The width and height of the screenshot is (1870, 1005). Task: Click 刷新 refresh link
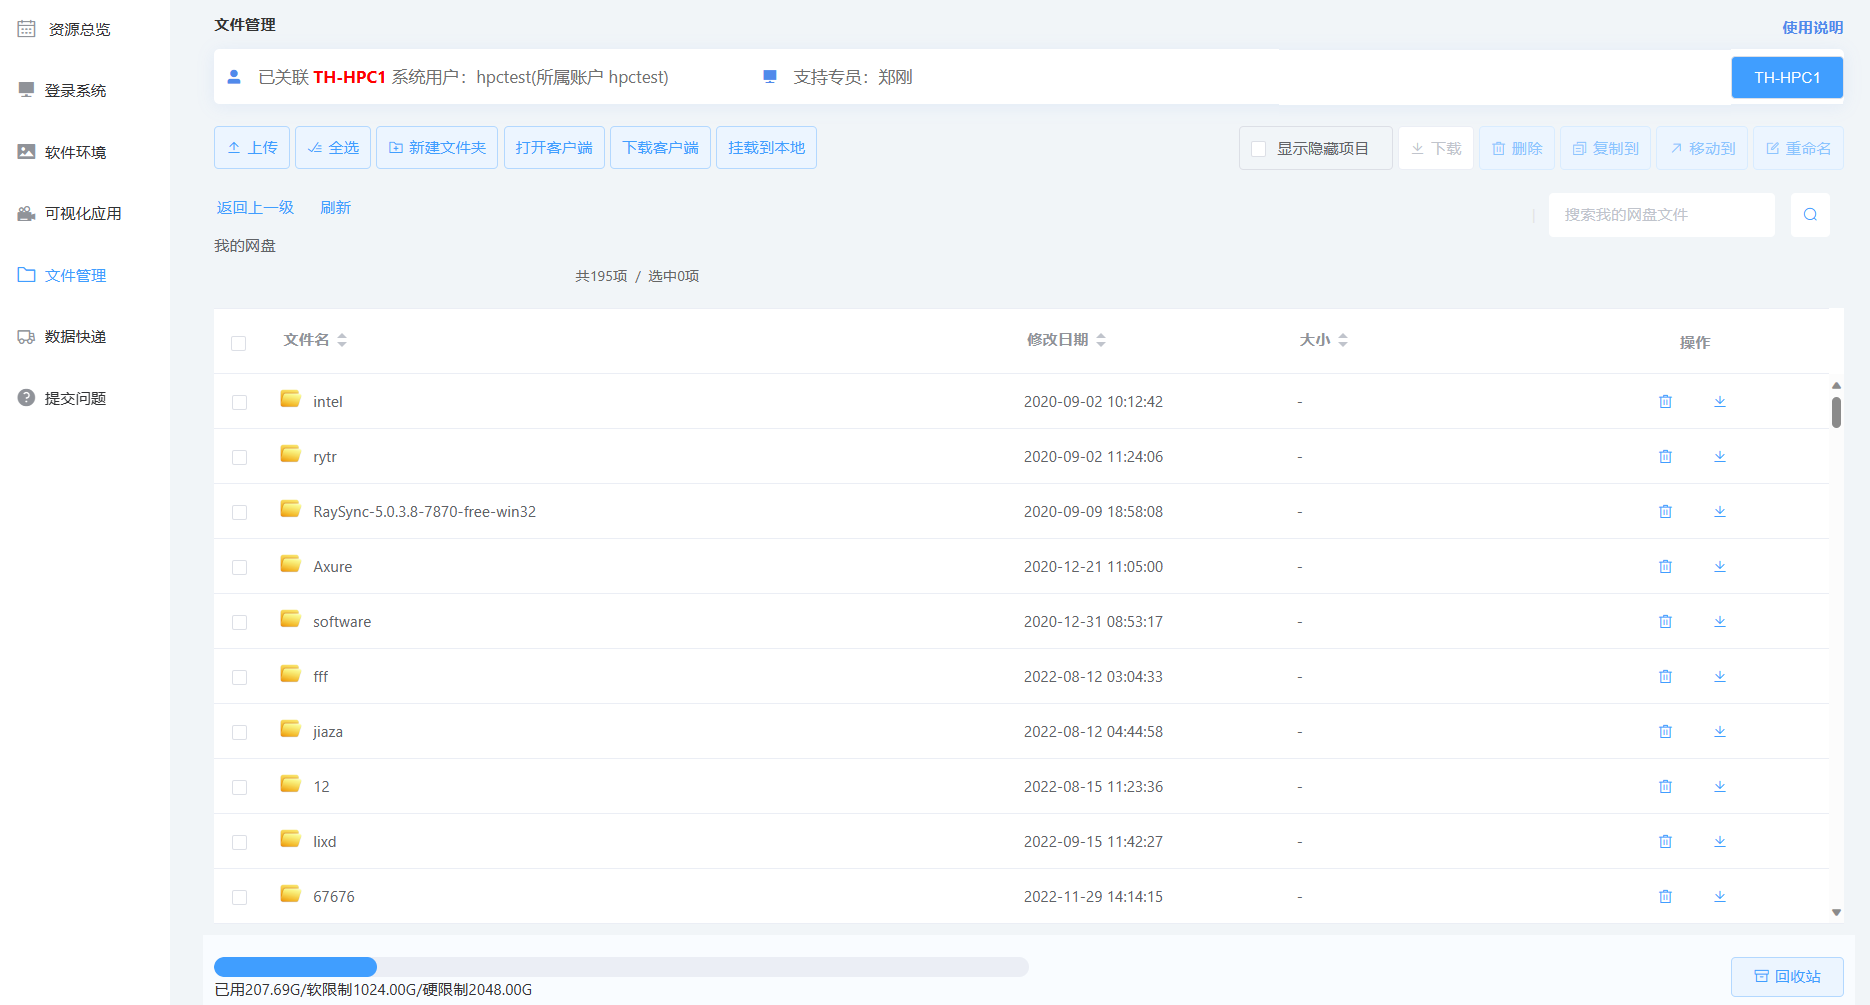(x=335, y=208)
